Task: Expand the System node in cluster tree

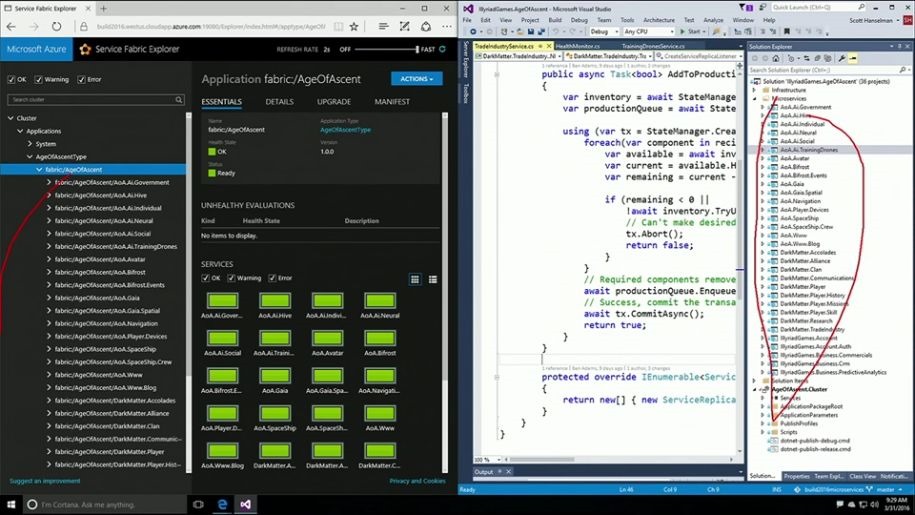Action: (x=30, y=144)
